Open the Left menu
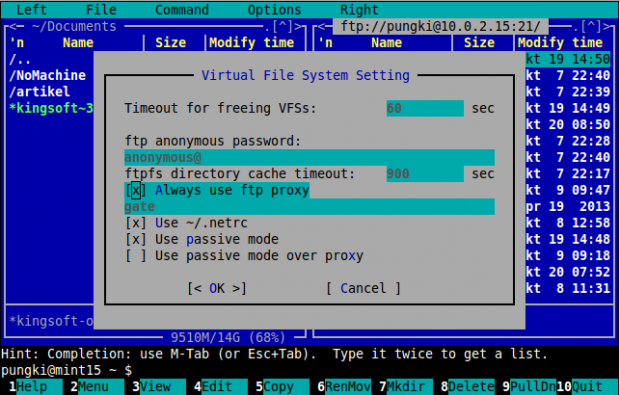620x395 pixels. pos(31,9)
